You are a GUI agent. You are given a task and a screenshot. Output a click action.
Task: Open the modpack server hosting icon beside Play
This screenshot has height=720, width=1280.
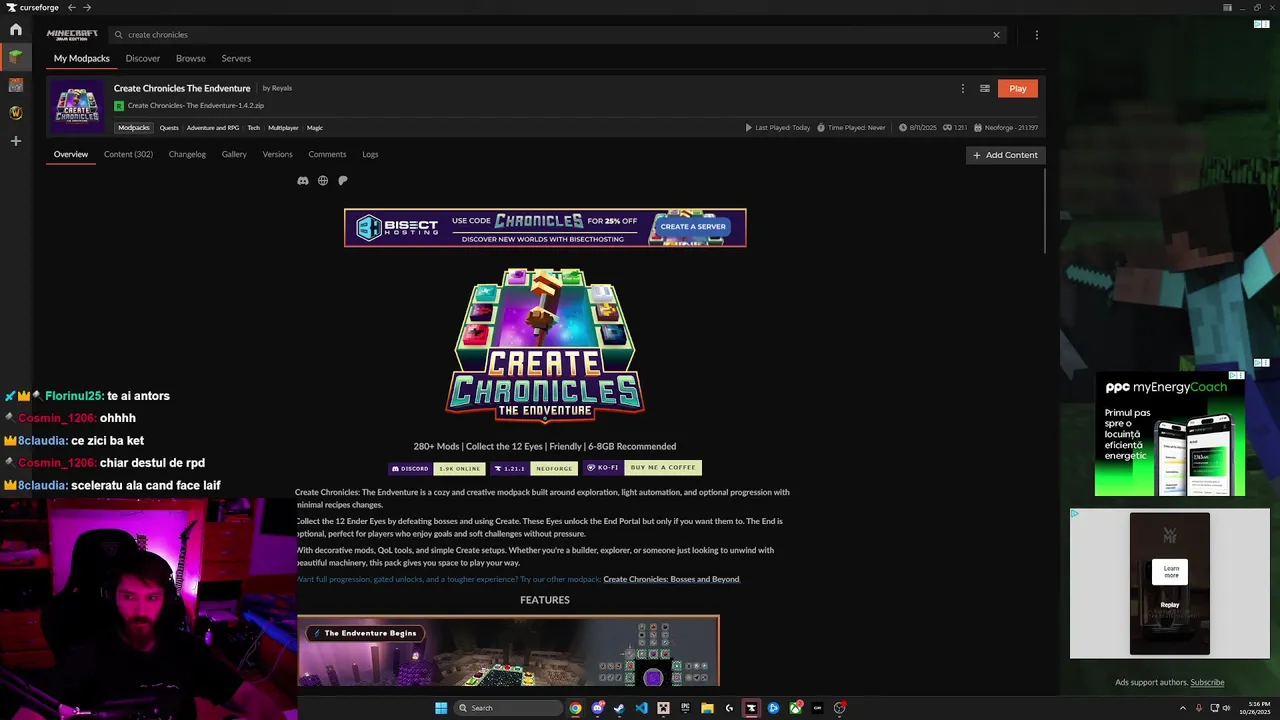985,88
